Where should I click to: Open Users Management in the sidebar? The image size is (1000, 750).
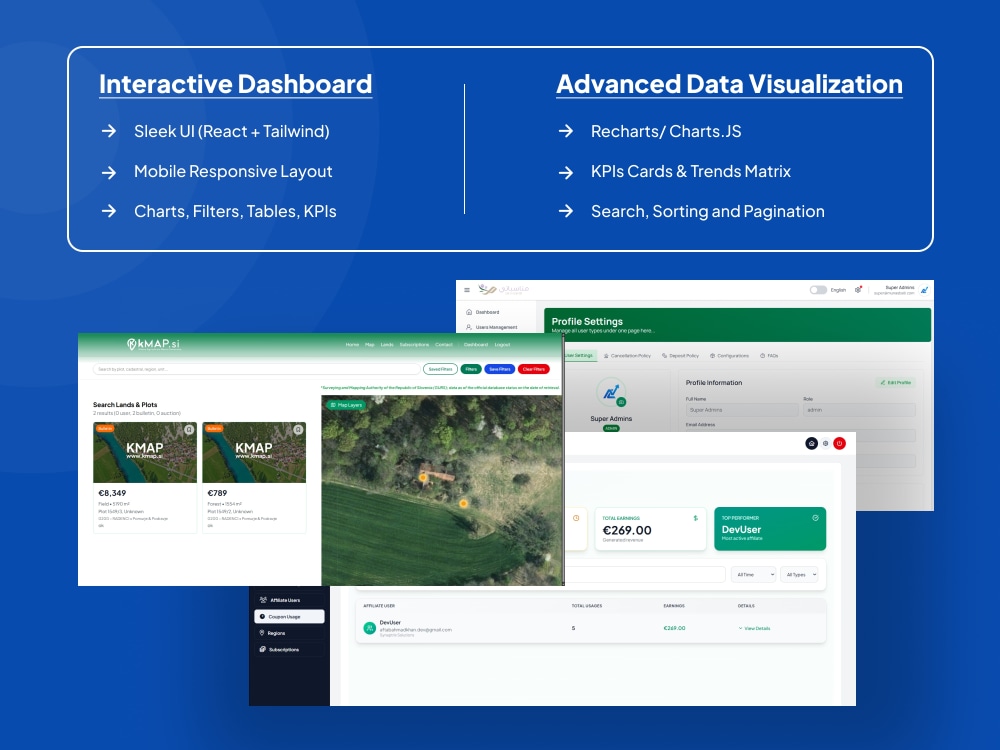[x=491, y=327]
